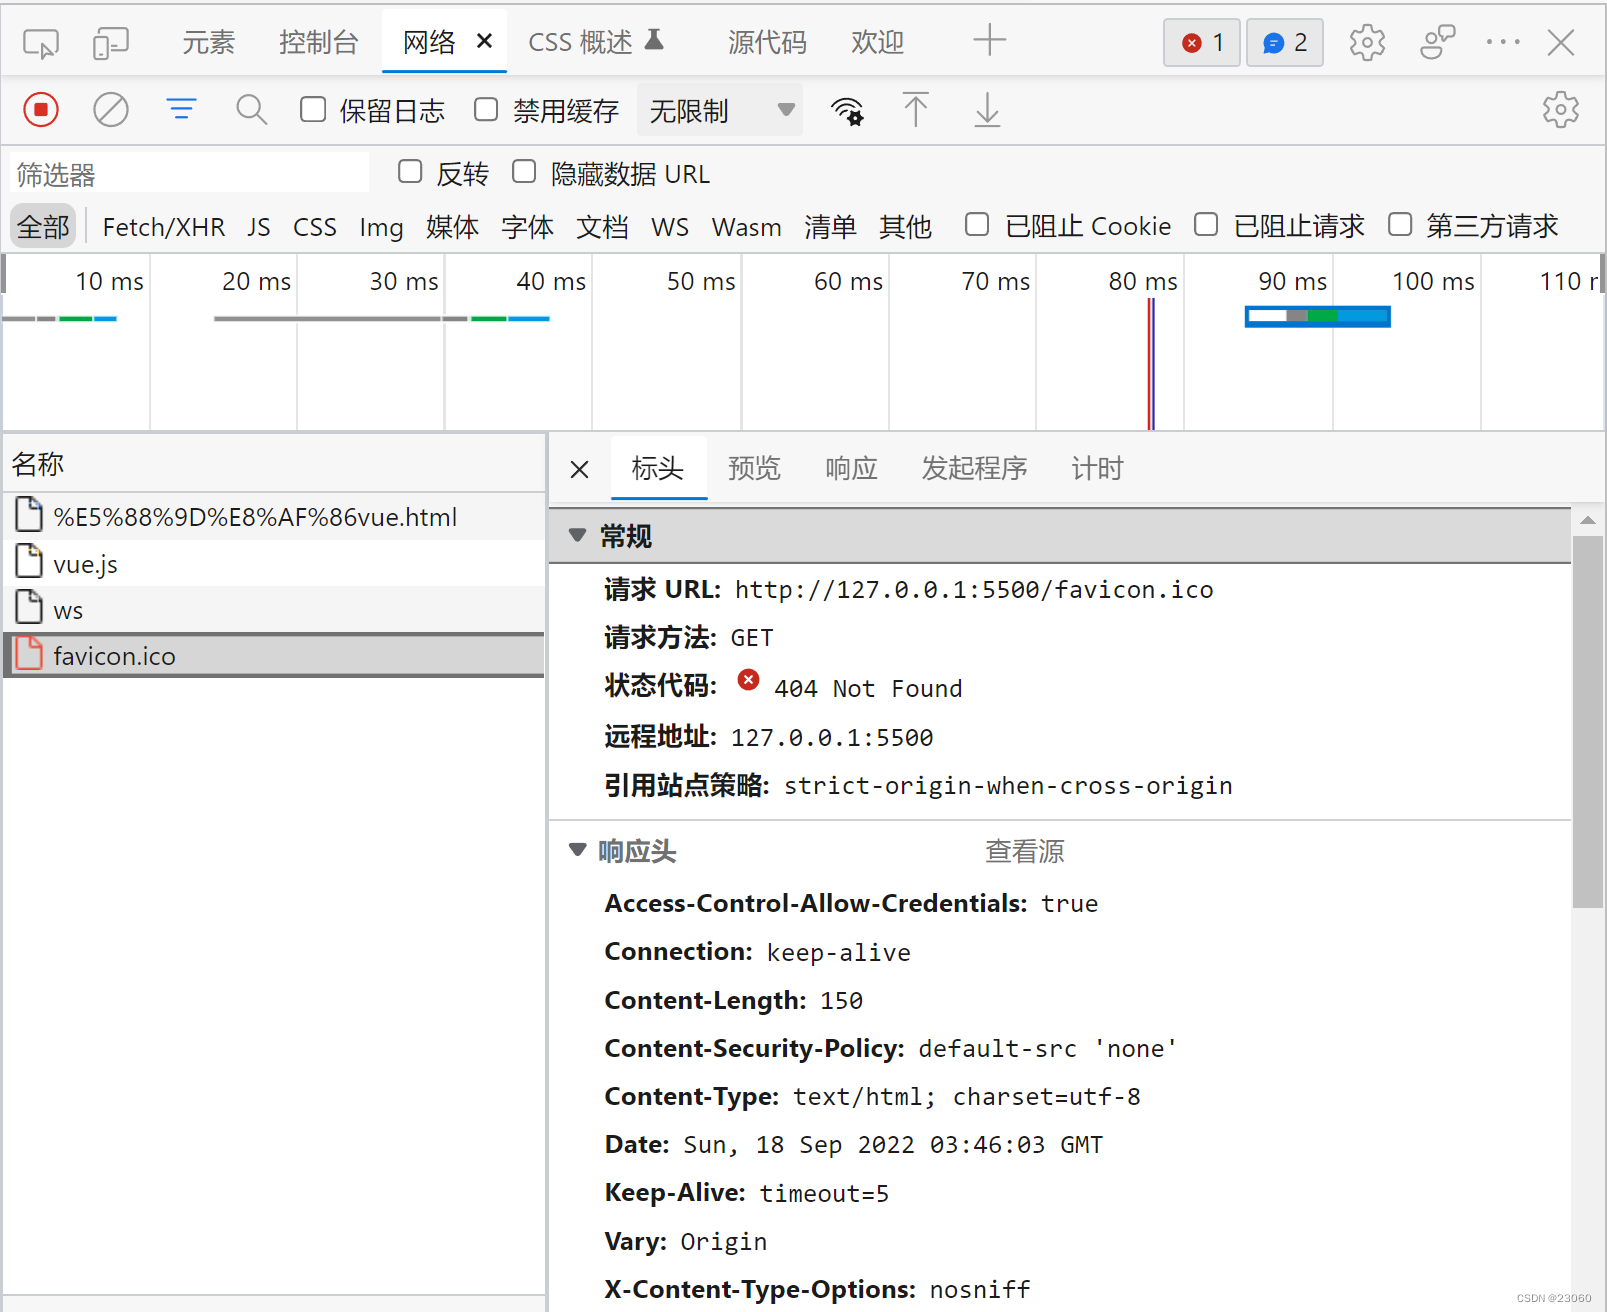
Task: Click 查看源 link for response headers
Action: point(1024,851)
